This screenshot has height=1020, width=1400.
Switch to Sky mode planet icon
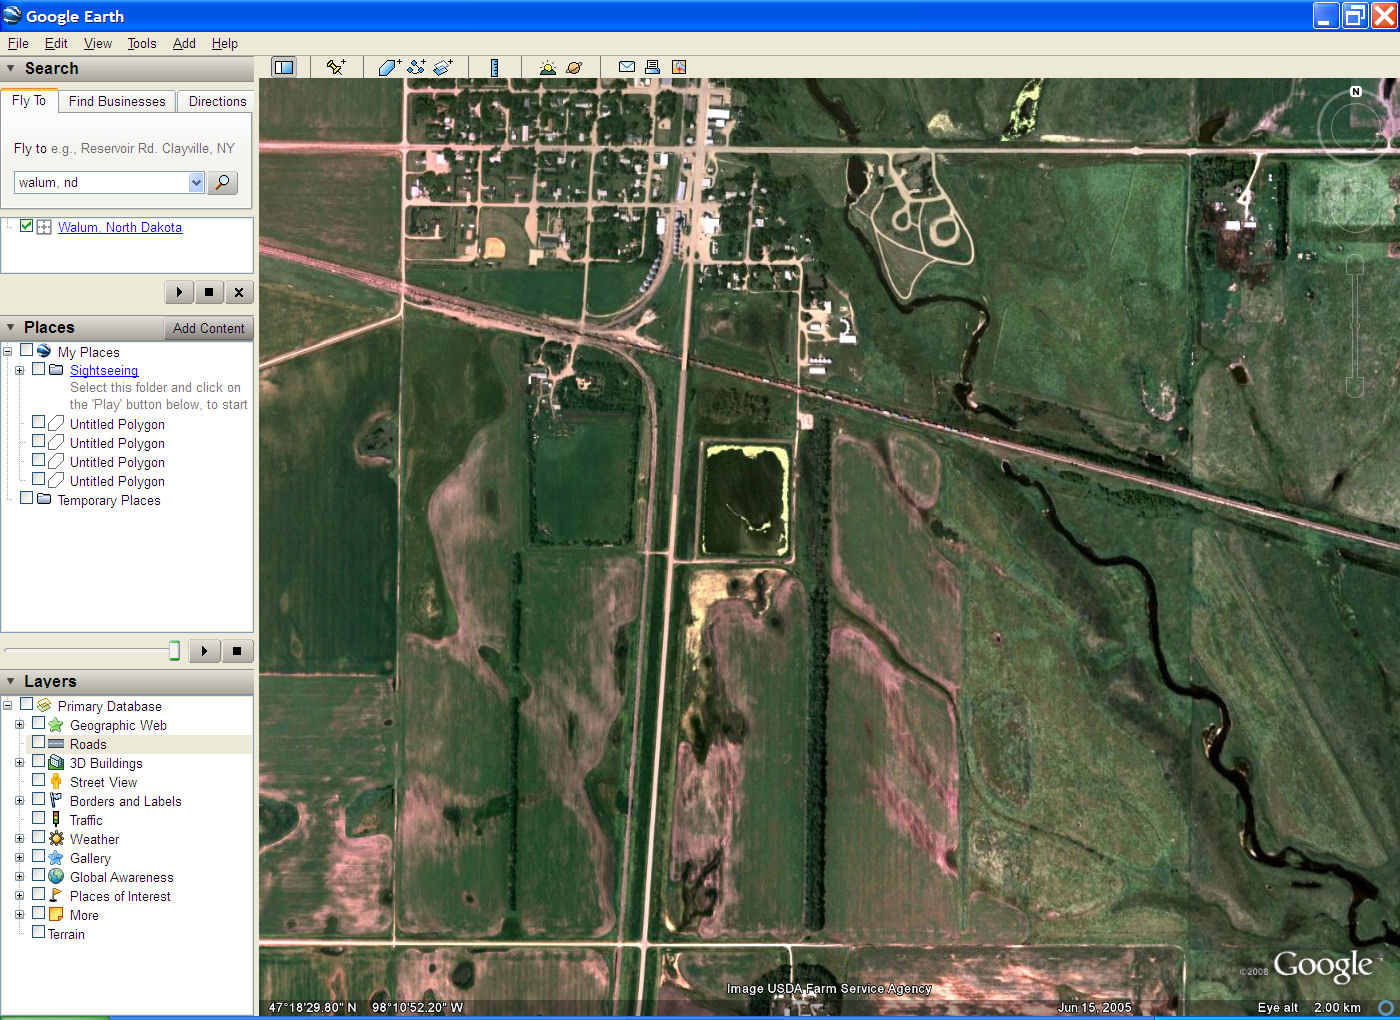point(574,67)
